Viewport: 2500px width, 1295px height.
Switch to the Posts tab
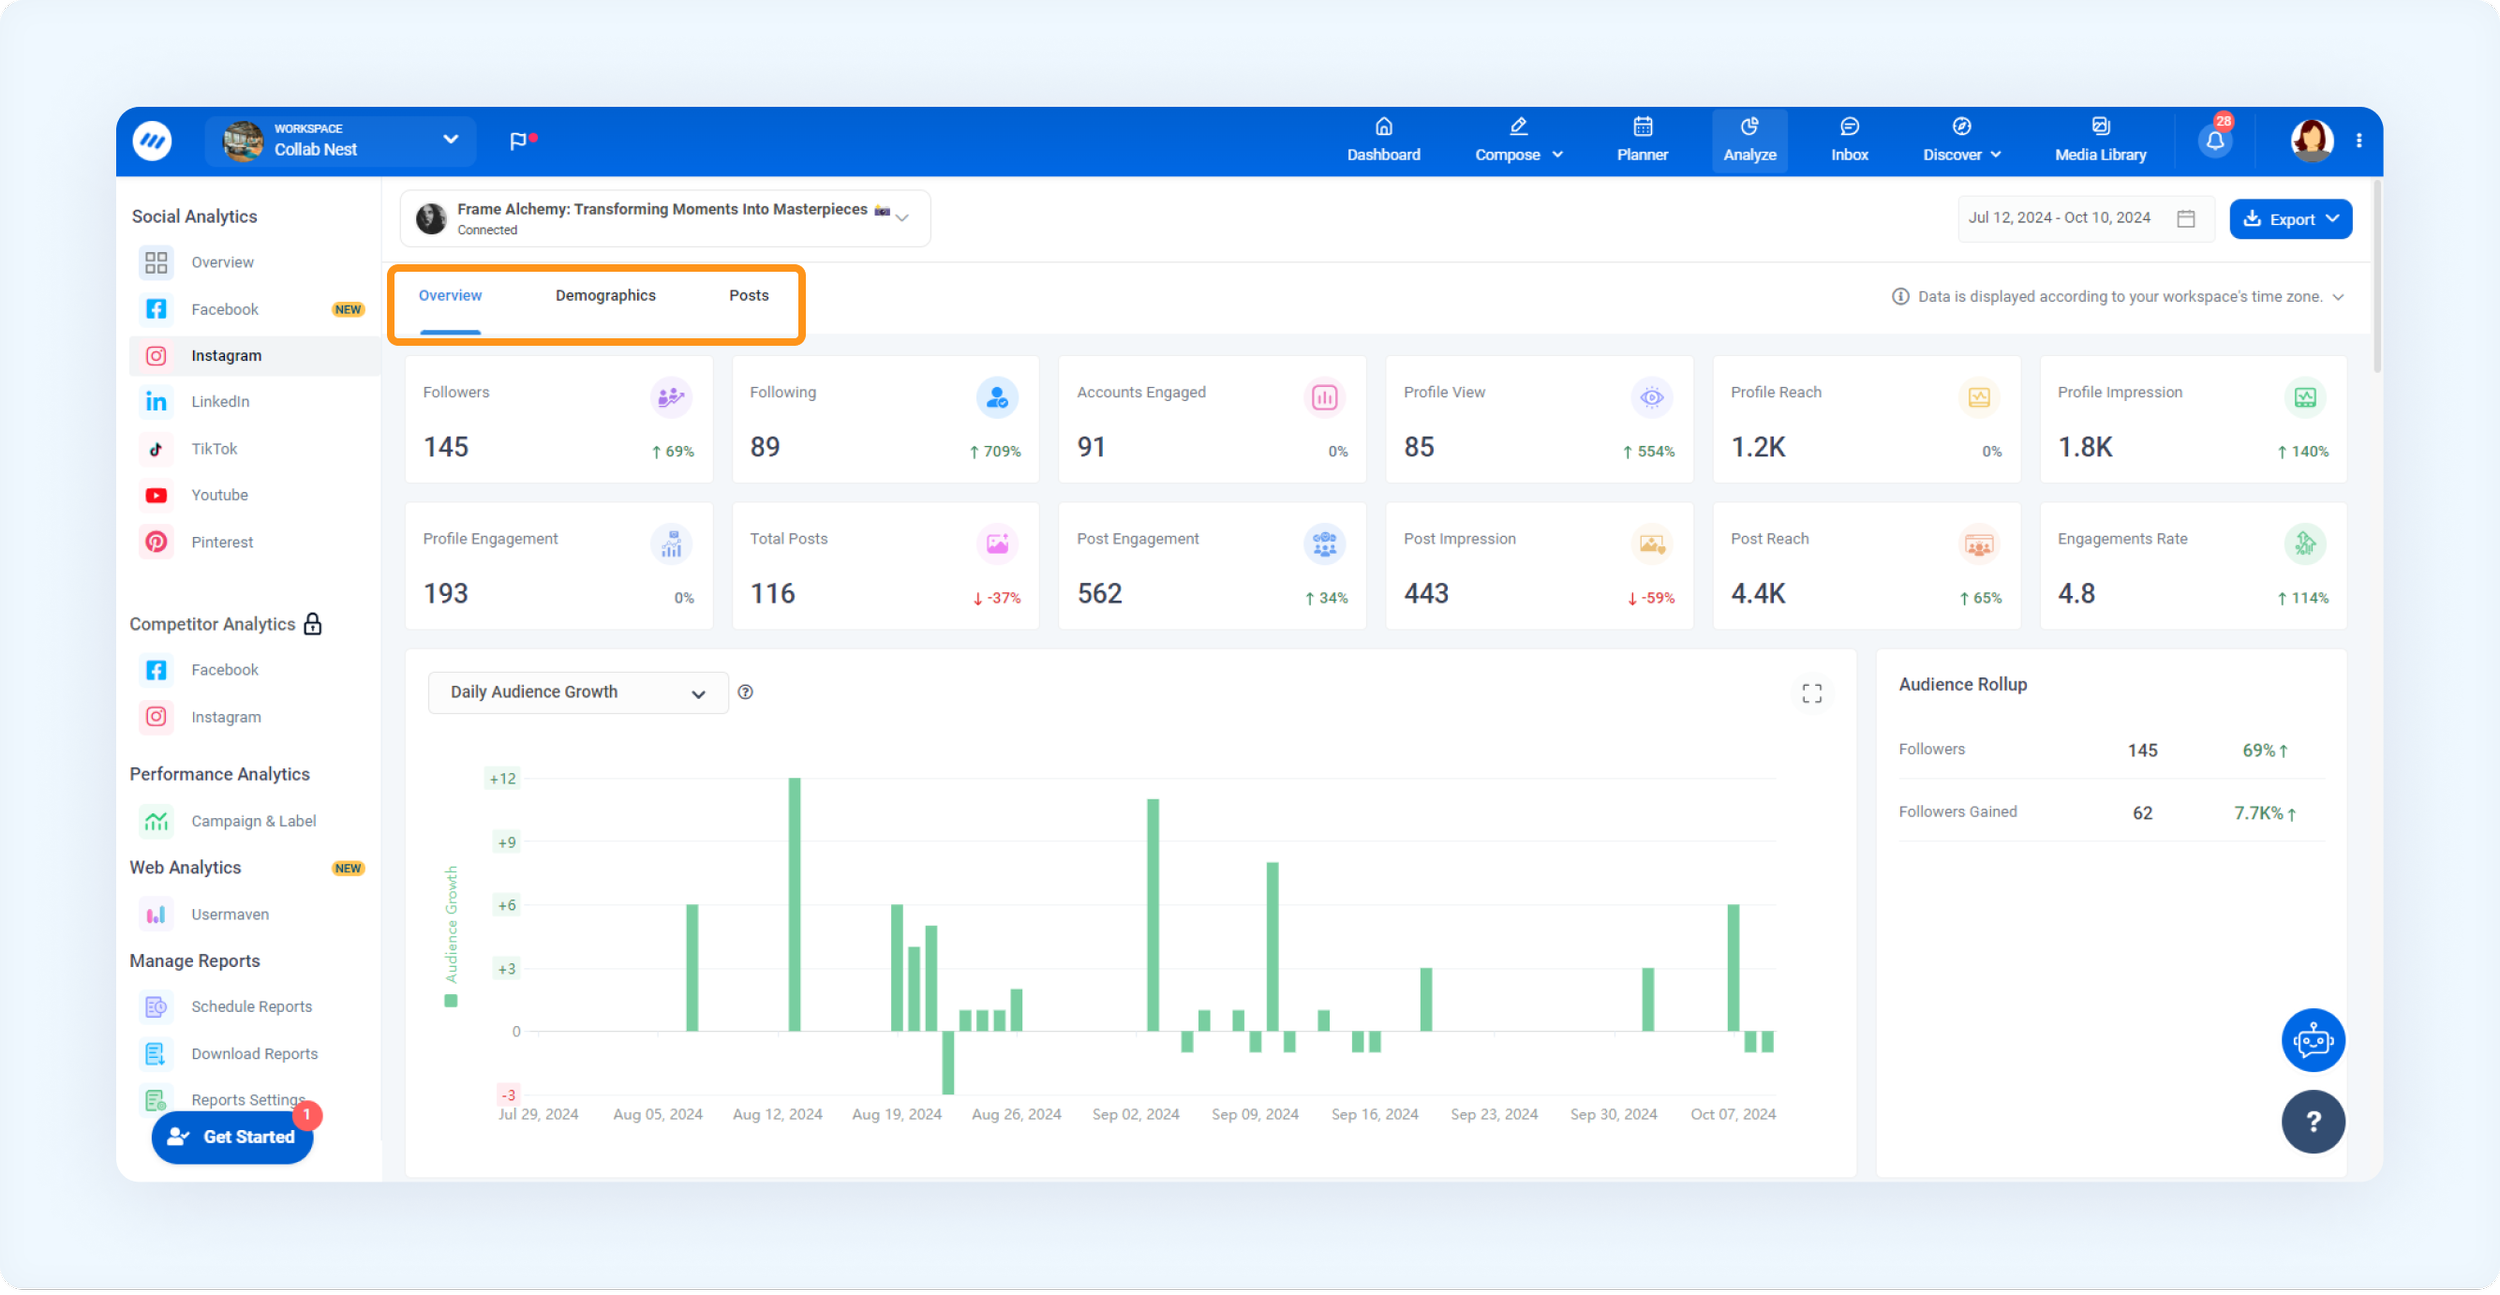point(748,295)
